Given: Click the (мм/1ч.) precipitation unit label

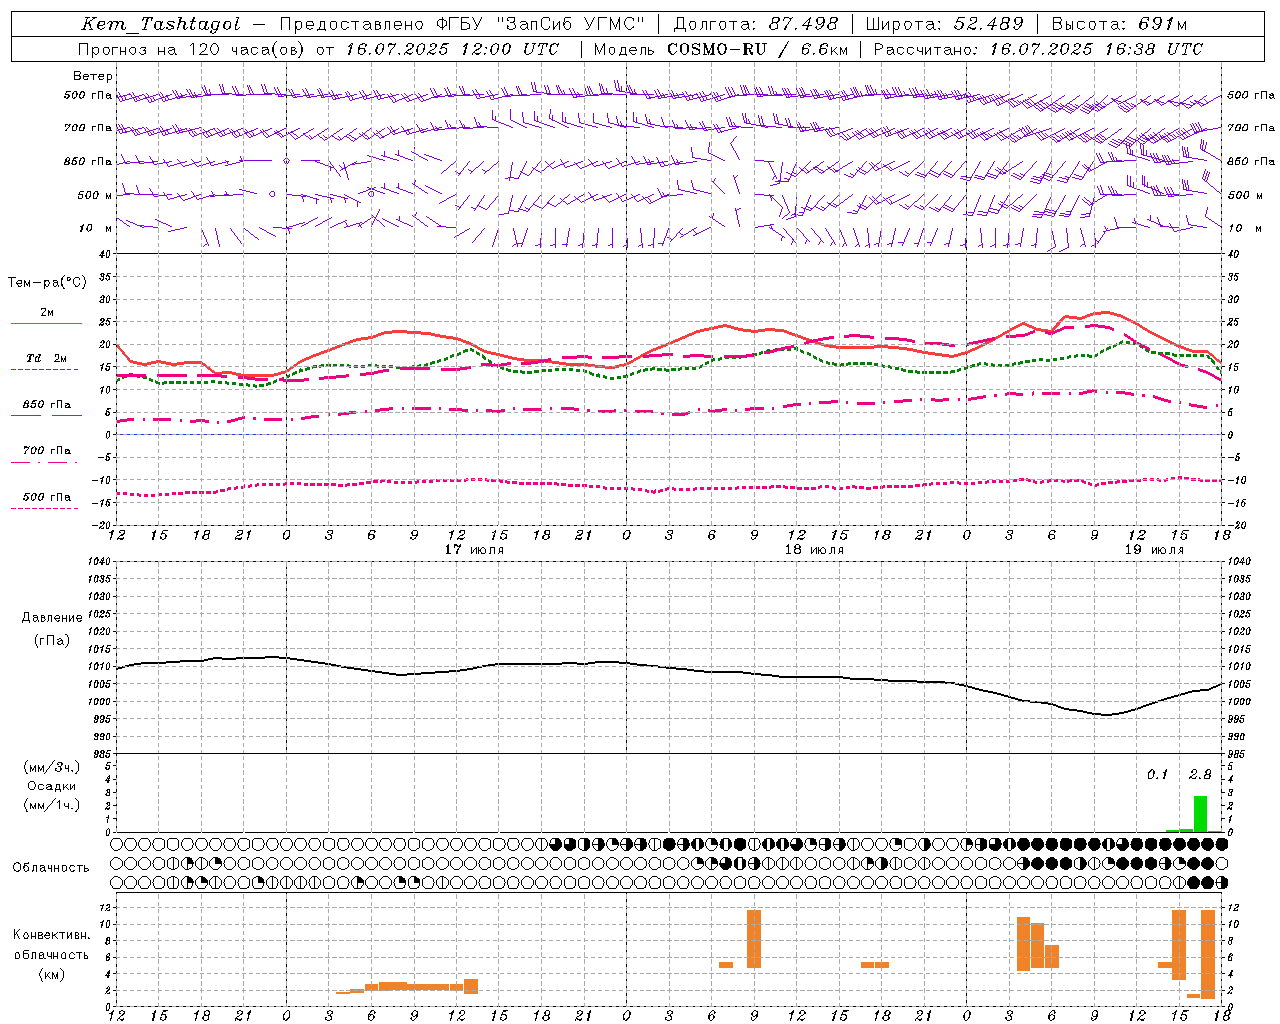Looking at the screenshot, I should [52, 805].
